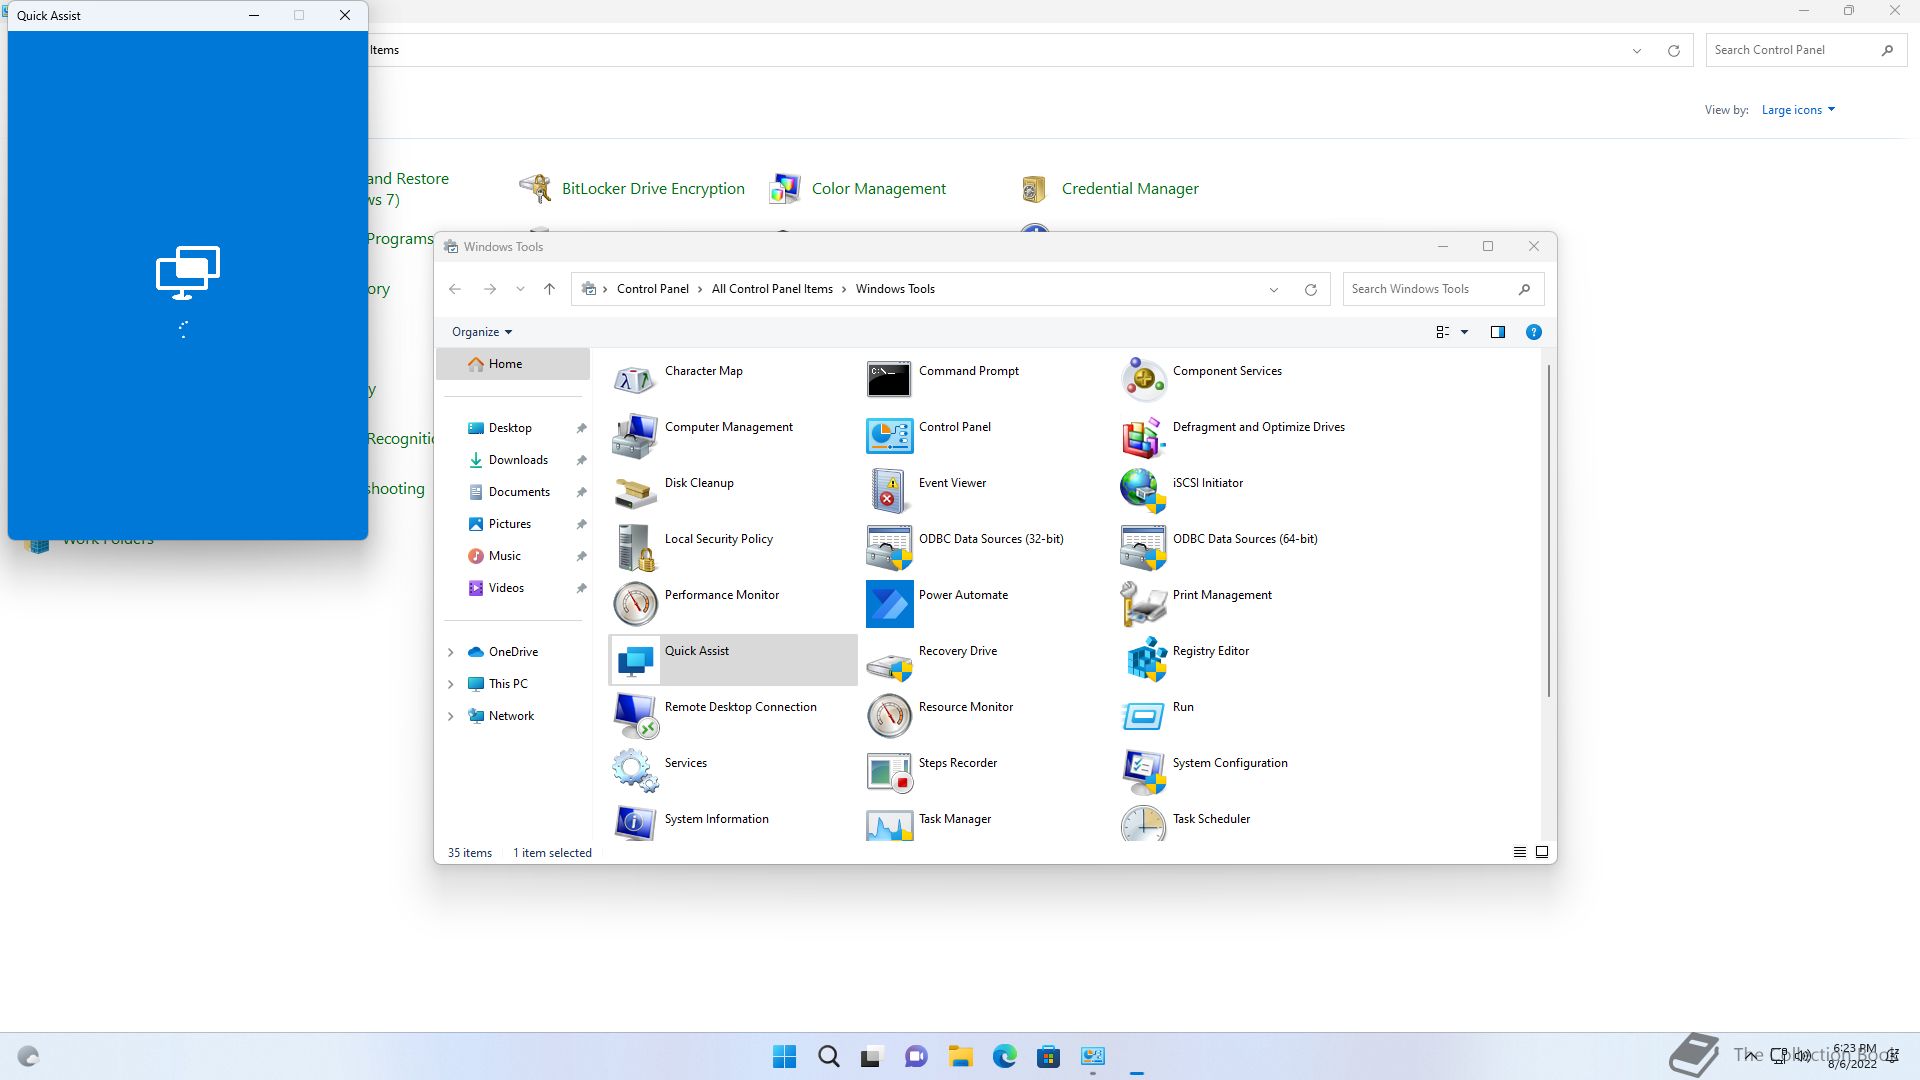Open Windows Tools address bar history dropdown

(x=1273, y=290)
